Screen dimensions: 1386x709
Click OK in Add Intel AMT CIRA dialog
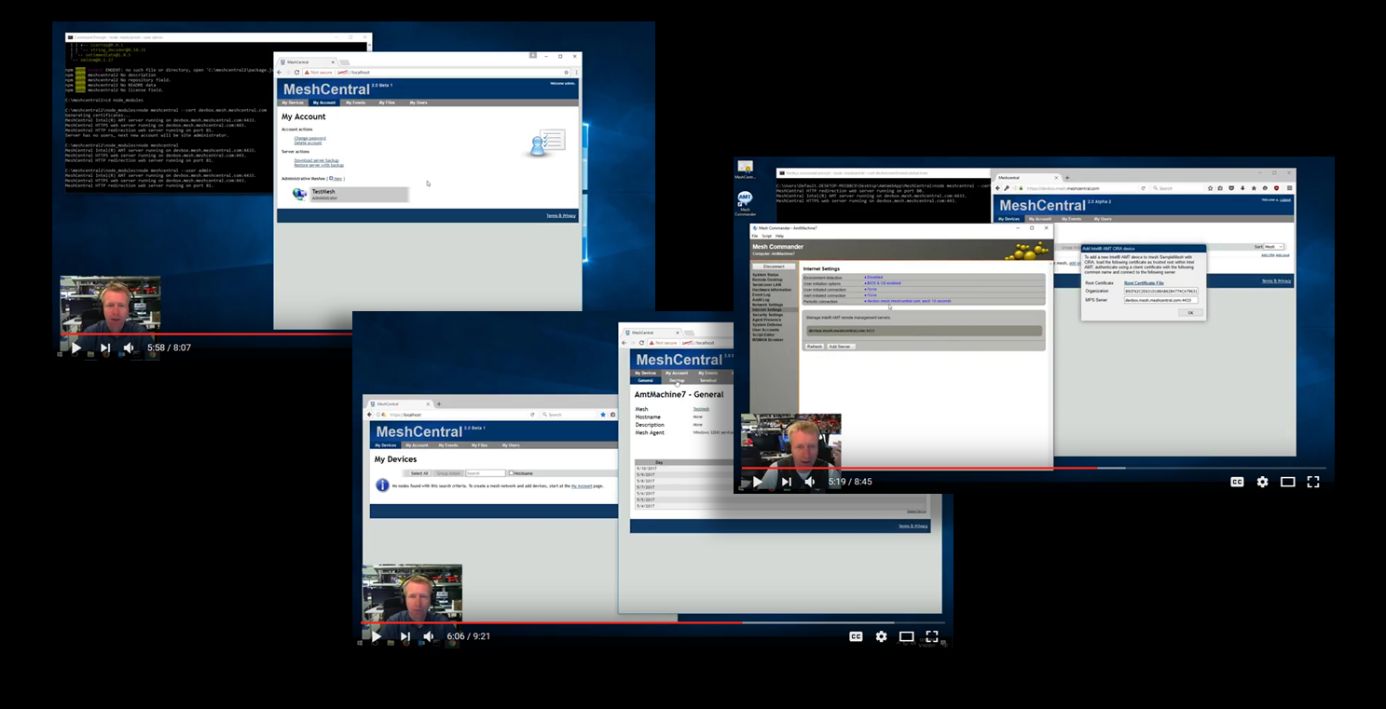[1189, 312]
